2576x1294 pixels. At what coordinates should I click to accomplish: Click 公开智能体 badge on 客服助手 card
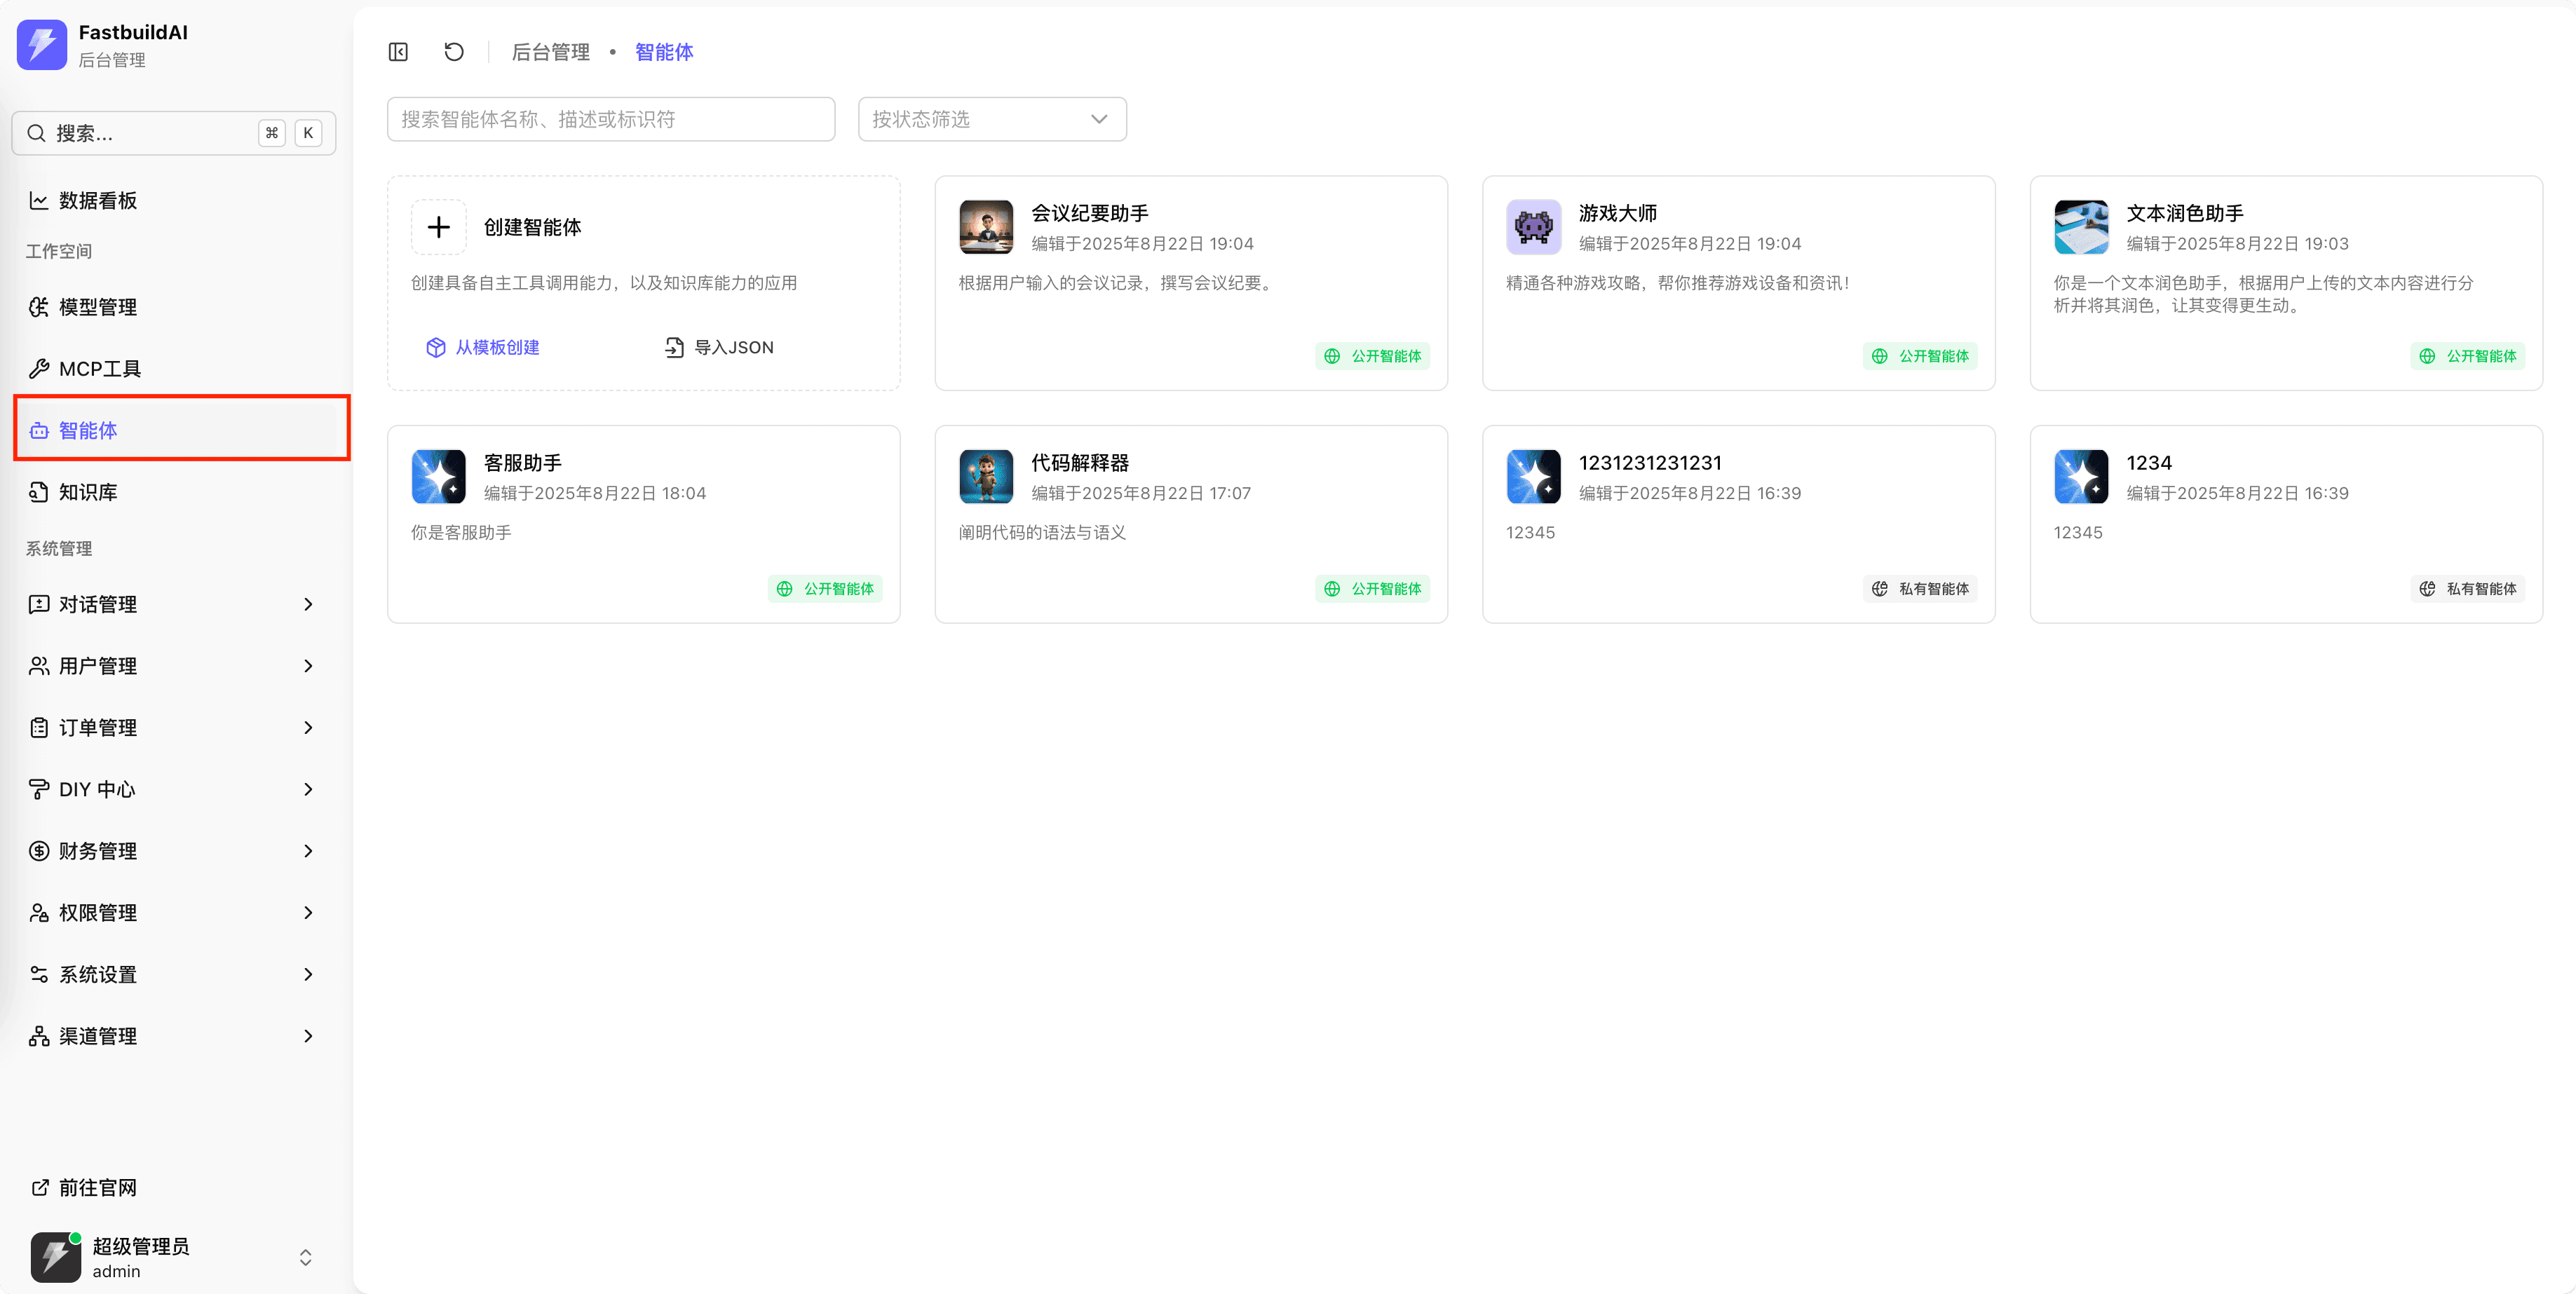coord(825,589)
